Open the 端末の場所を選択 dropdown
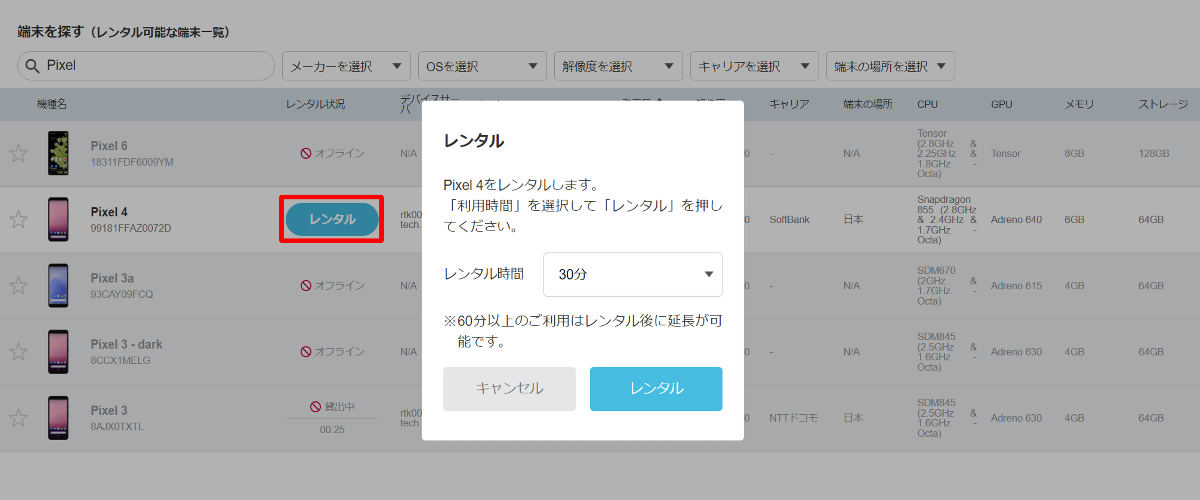Screen dimensions: 1200x500 click(890, 66)
